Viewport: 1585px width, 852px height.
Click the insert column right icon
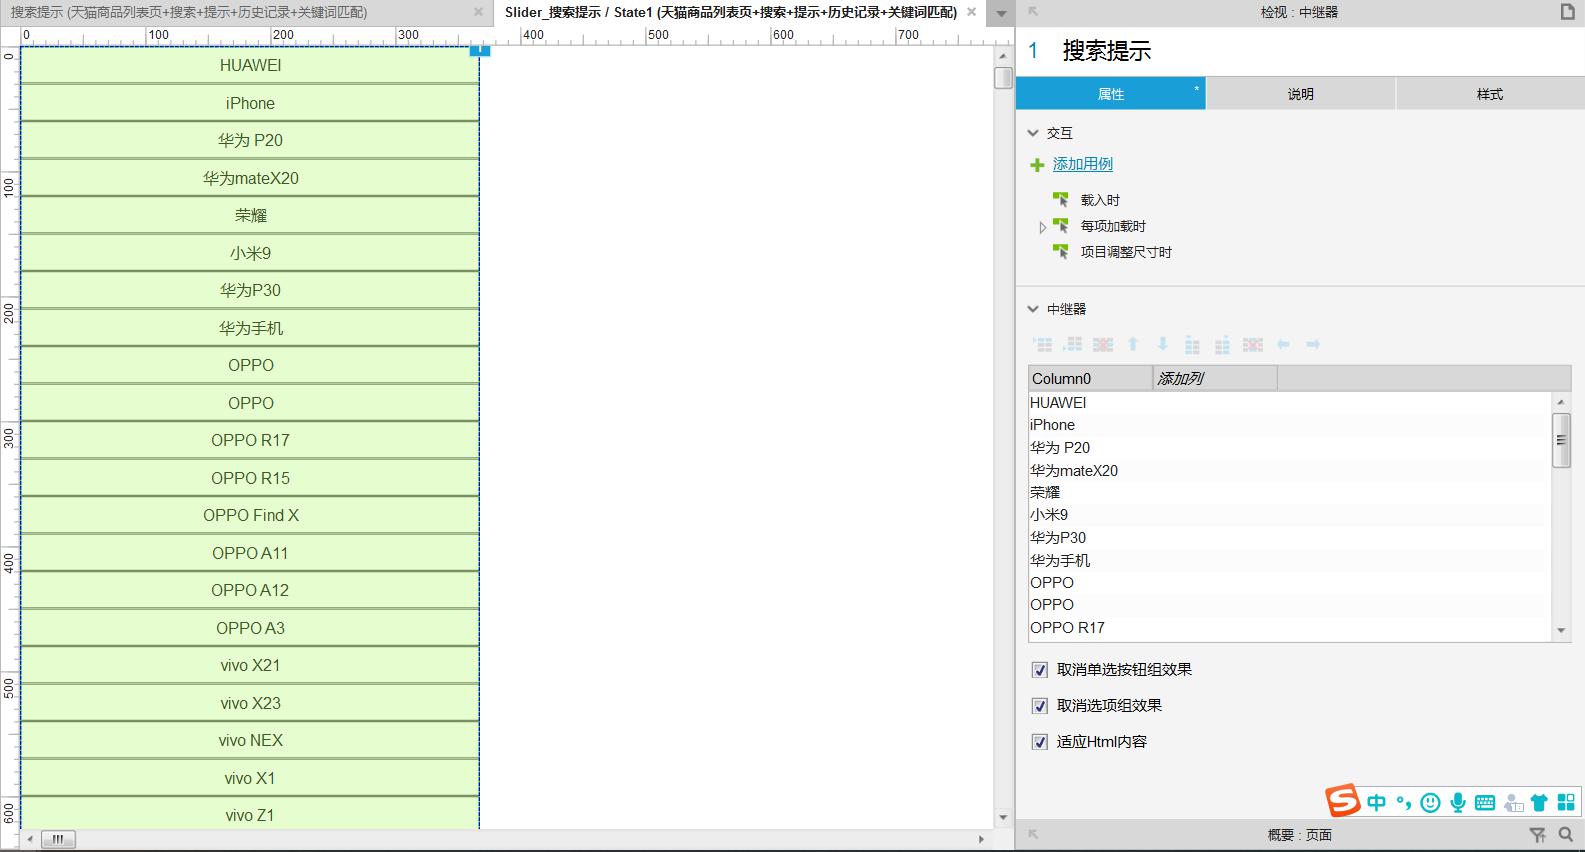tap(1222, 344)
